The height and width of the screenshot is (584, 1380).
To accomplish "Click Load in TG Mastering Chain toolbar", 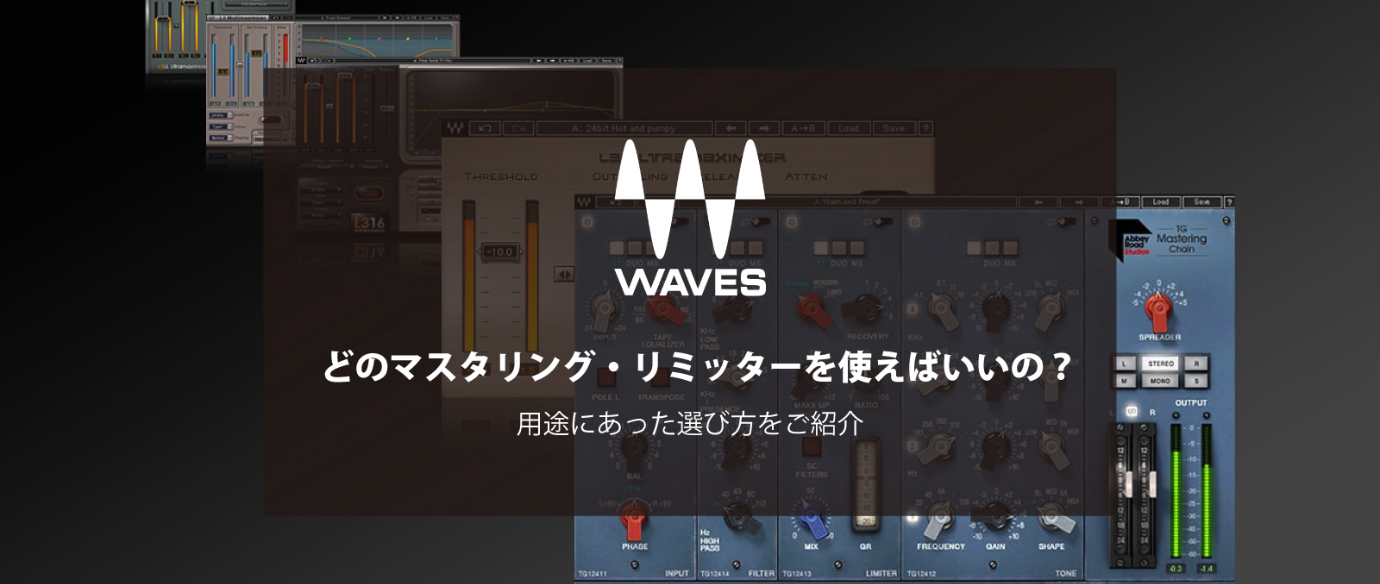I will [1160, 201].
